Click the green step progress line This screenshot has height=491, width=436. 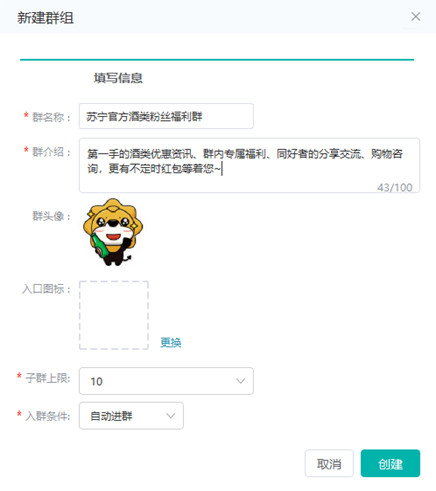pos(217,60)
